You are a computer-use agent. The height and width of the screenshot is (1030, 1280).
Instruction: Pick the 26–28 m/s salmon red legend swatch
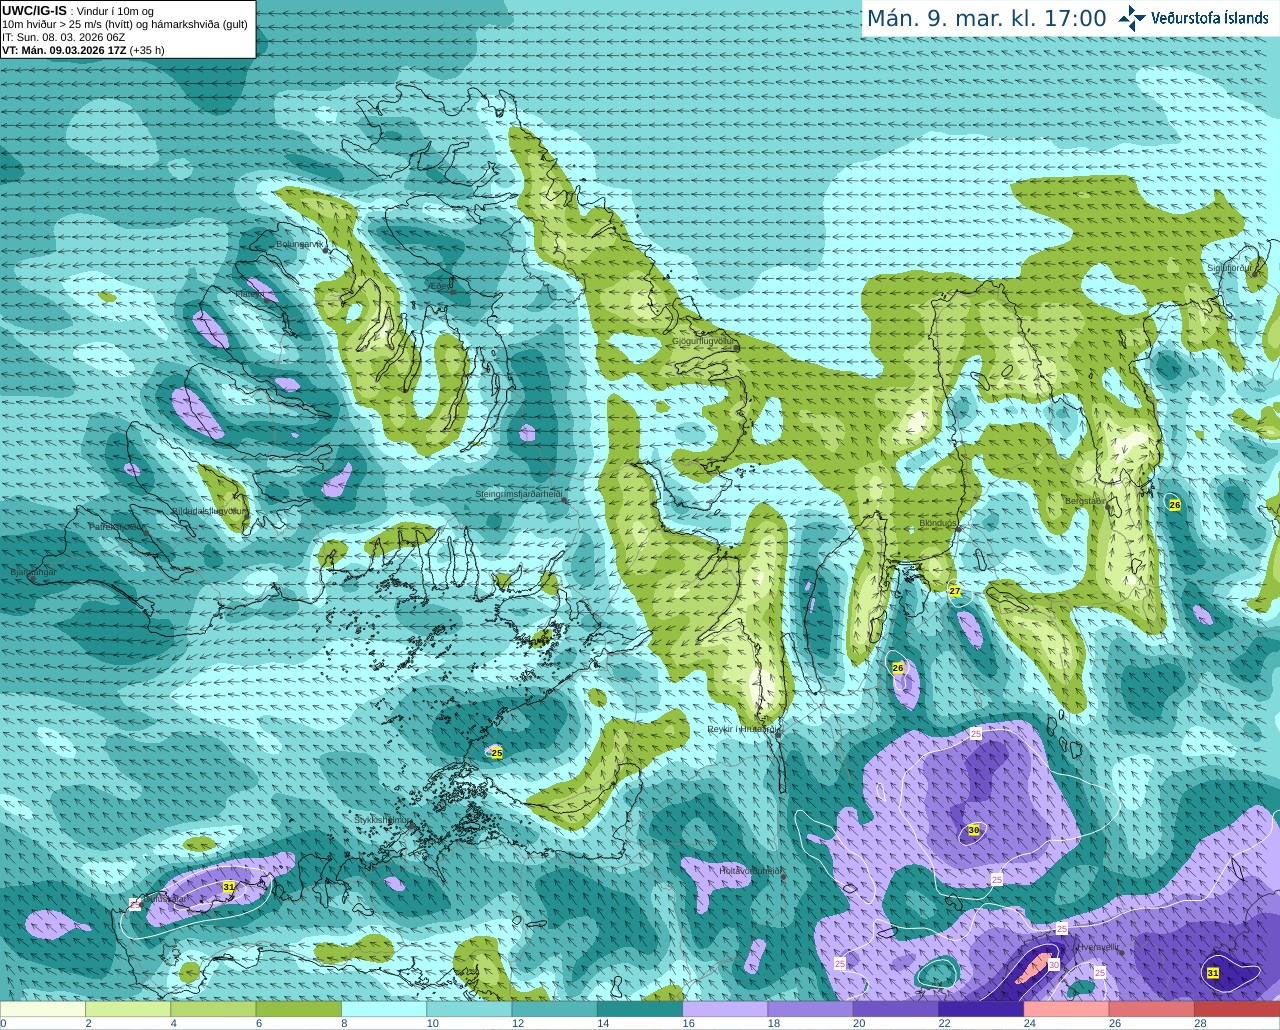(1152, 1009)
